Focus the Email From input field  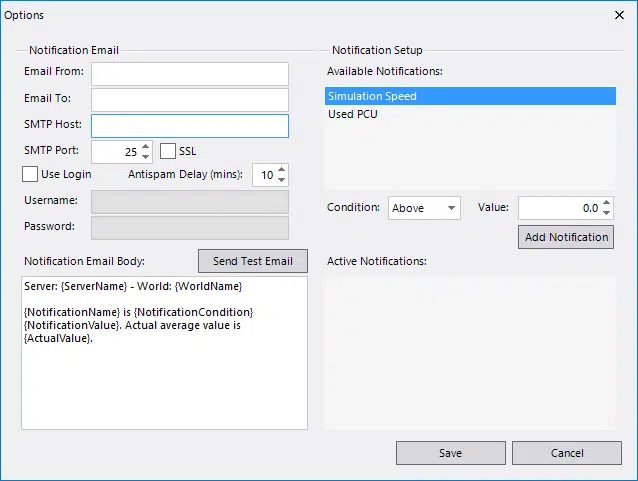point(190,74)
